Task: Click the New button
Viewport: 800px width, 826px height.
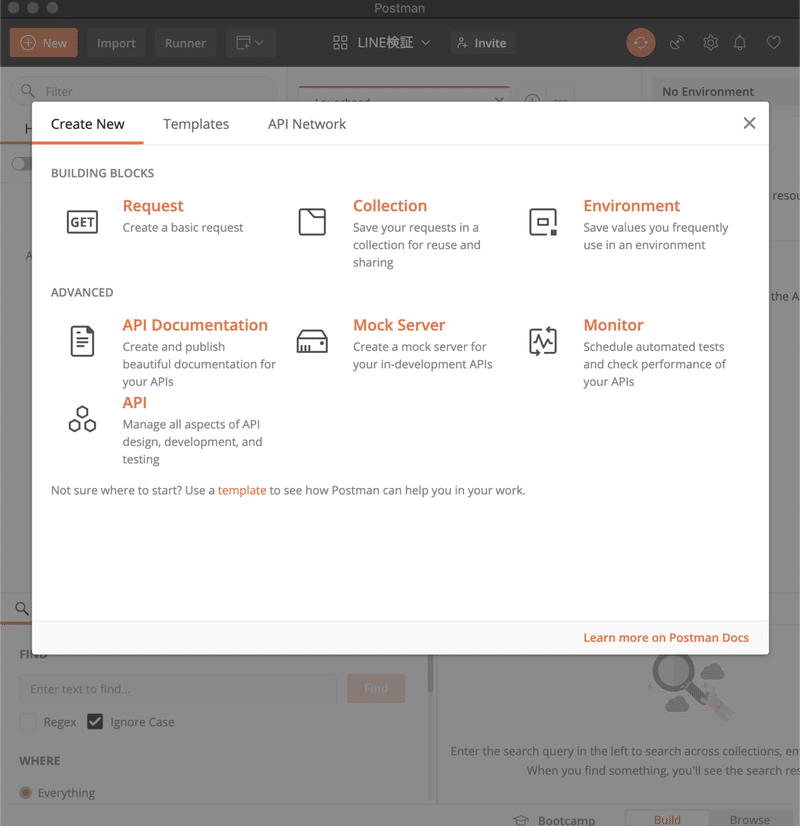Action: (44, 43)
